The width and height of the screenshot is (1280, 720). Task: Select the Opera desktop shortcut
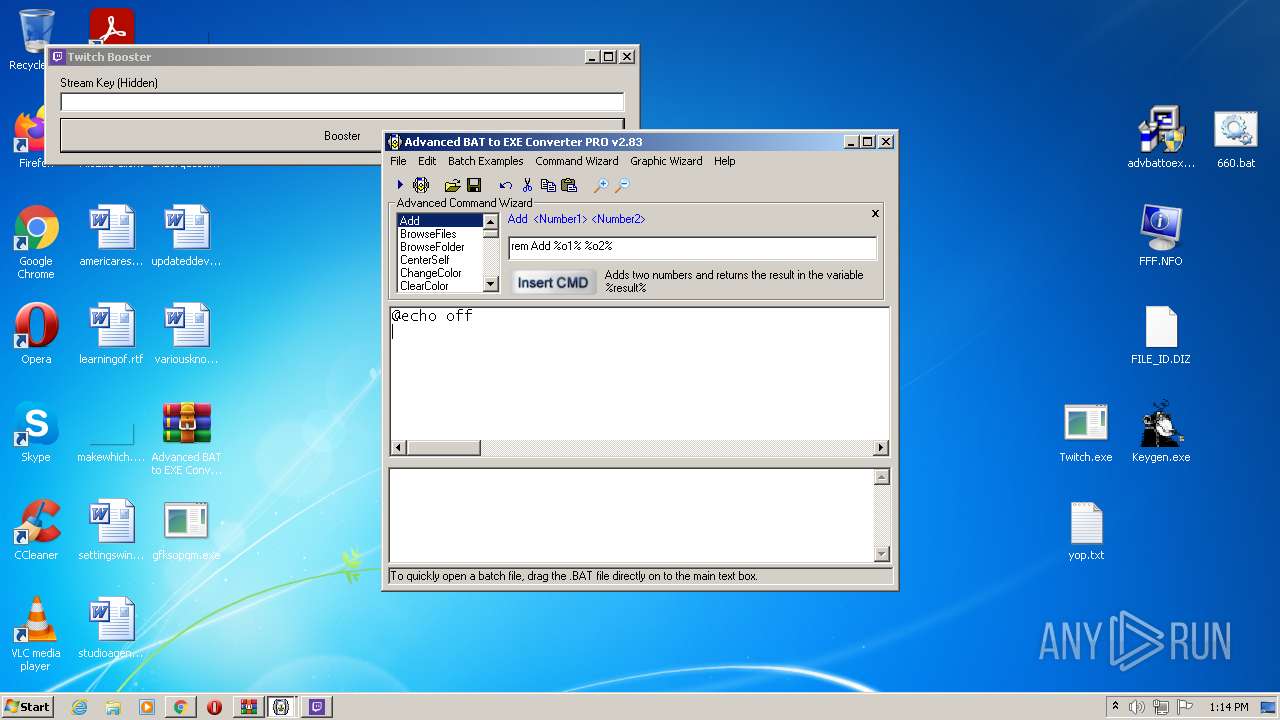[36, 334]
